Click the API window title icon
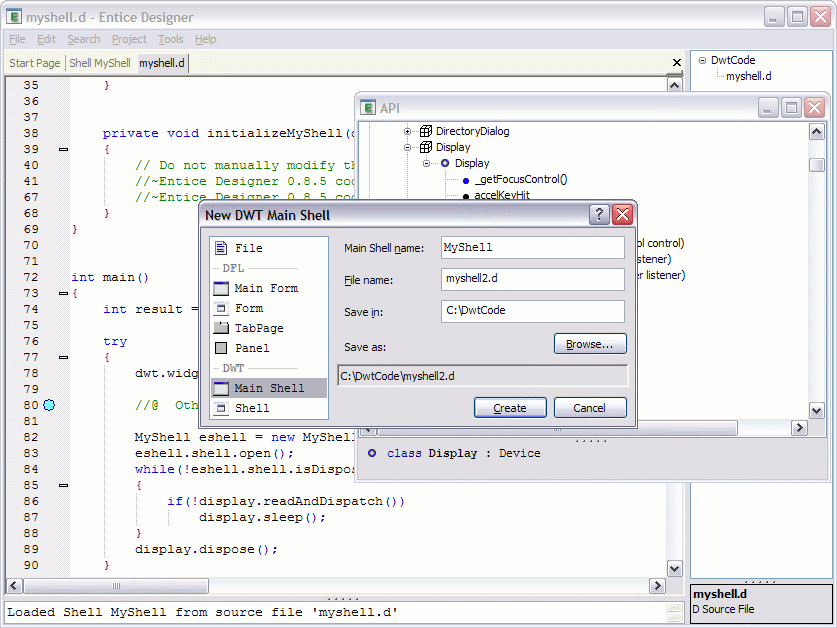The image size is (837, 628). coord(368,107)
